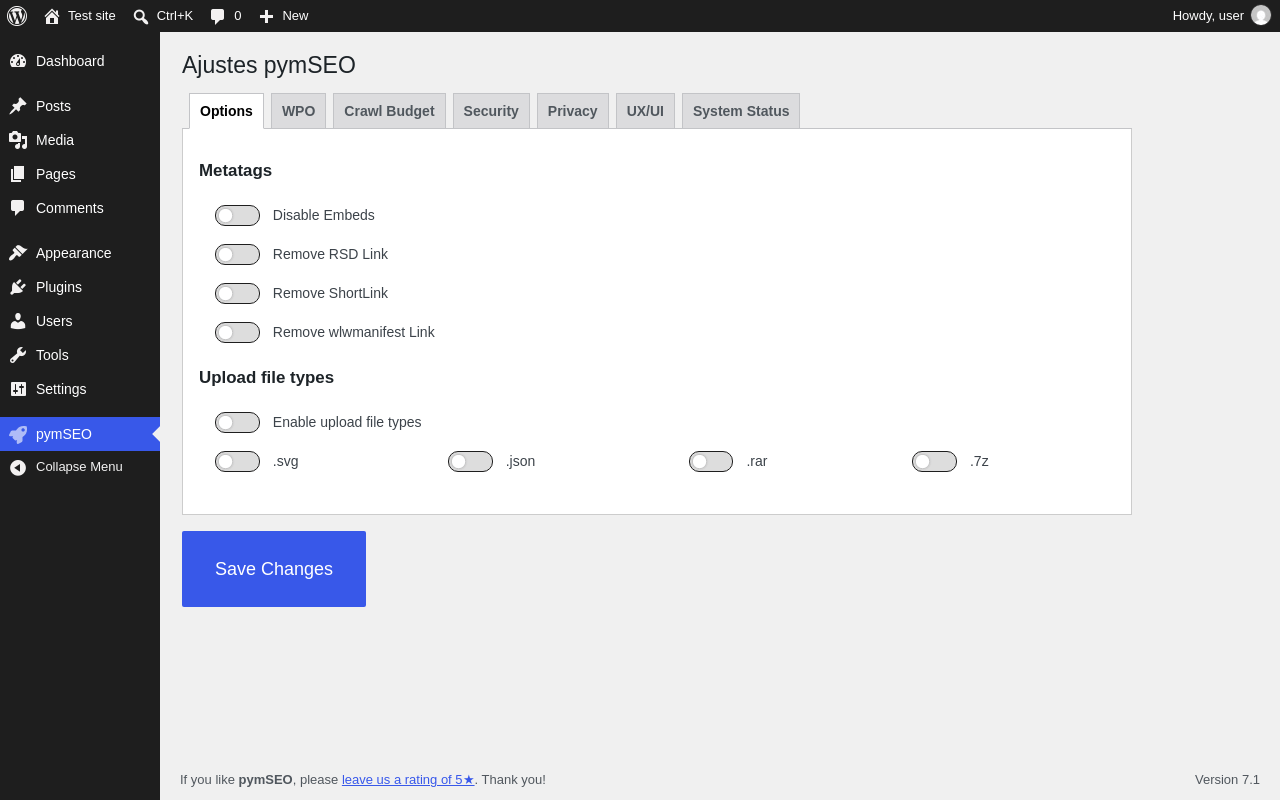This screenshot has height=800, width=1280.
Task: Switch to the Security tab
Action: [x=491, y=111]
